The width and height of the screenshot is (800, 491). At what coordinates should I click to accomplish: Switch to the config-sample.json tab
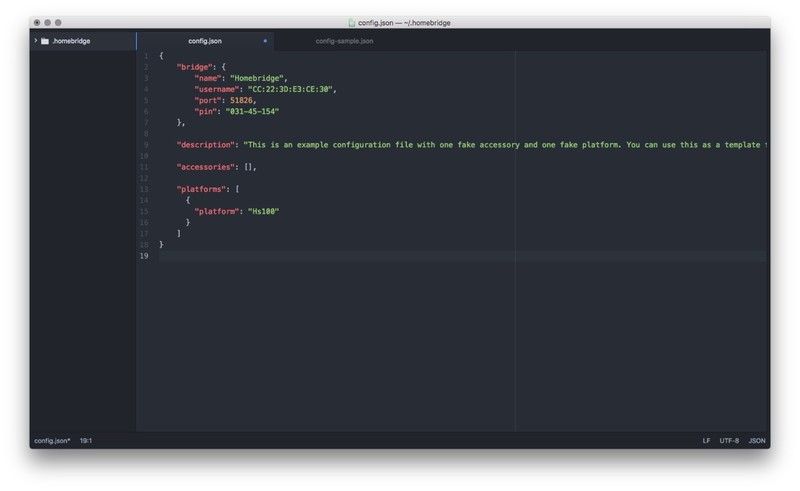click(x=344, y=41)
